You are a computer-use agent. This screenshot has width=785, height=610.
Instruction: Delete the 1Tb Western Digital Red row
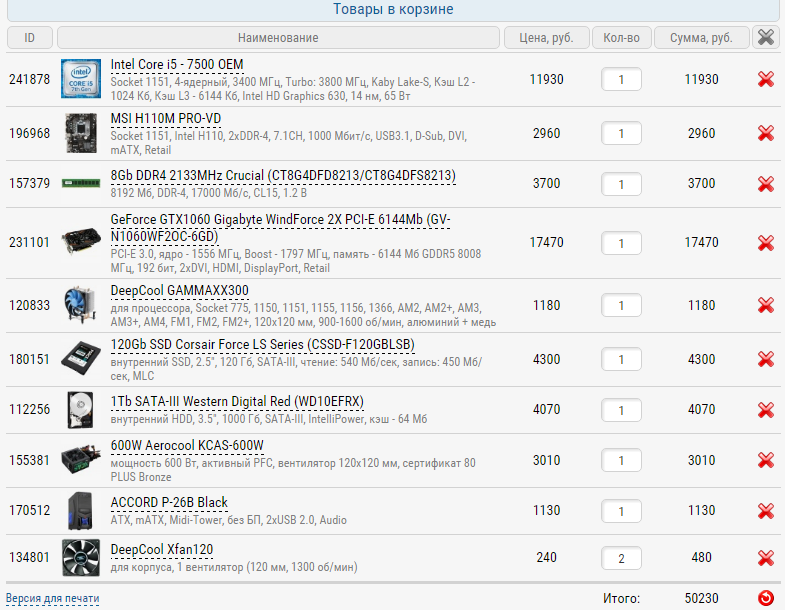[x=765, y=410]
